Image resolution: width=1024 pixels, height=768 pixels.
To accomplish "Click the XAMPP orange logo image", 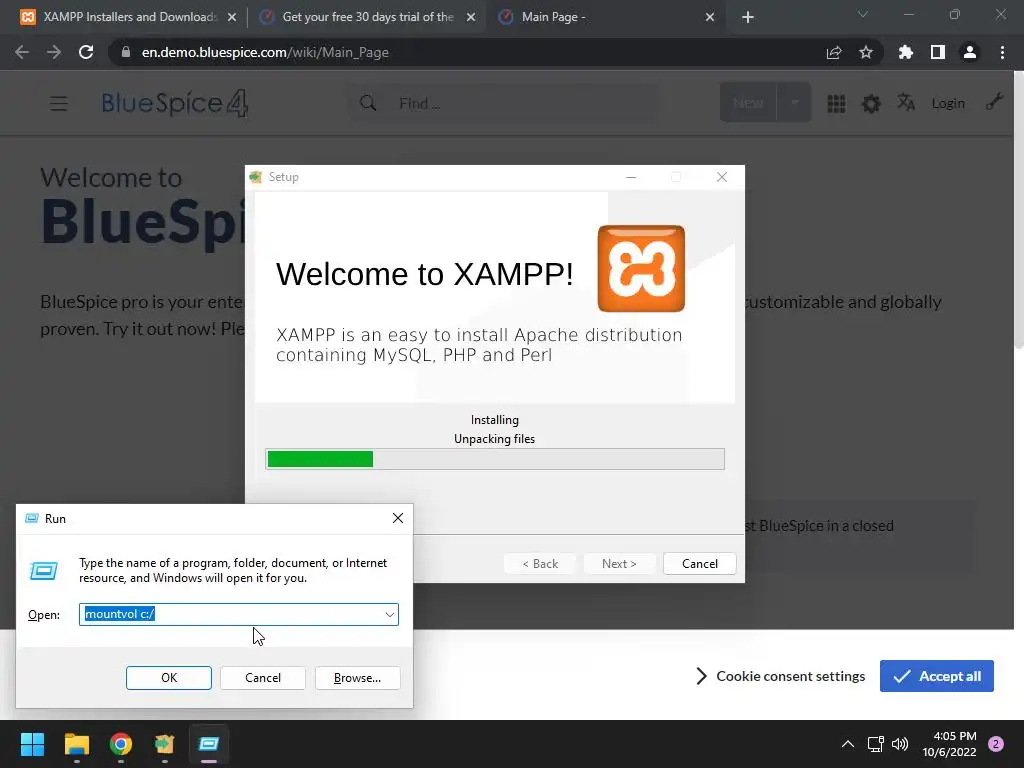I will coord(641,268).
